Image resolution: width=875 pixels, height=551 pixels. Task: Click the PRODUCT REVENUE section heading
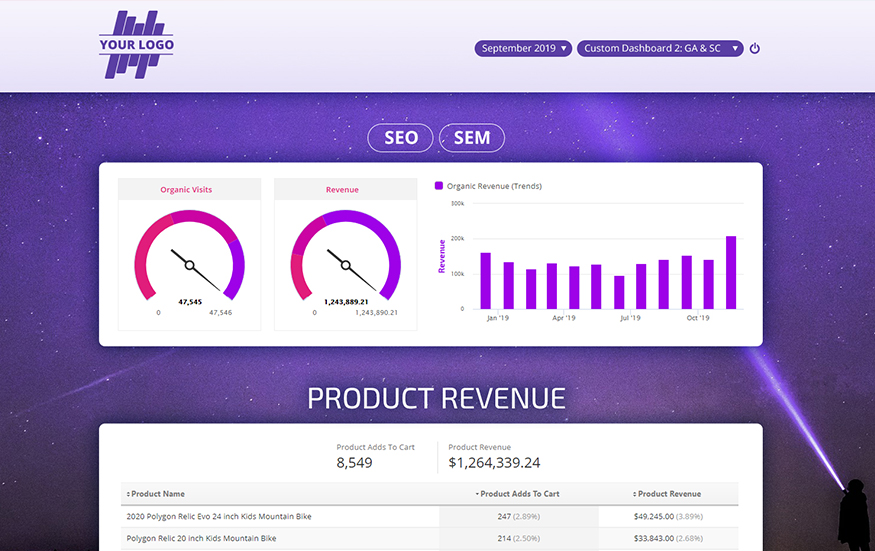(436, 398)
